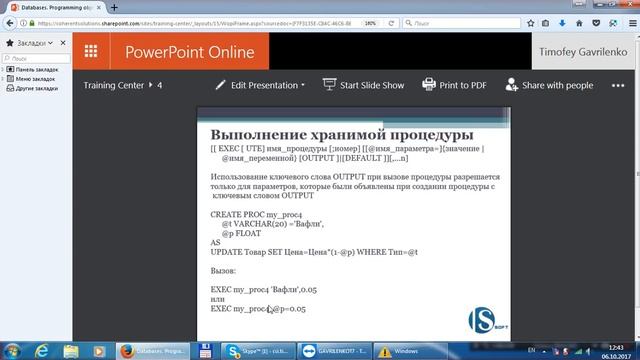Click the printer icon
Image resolution: width=640 pixels, height=360 pixels.
coord(429,84)
